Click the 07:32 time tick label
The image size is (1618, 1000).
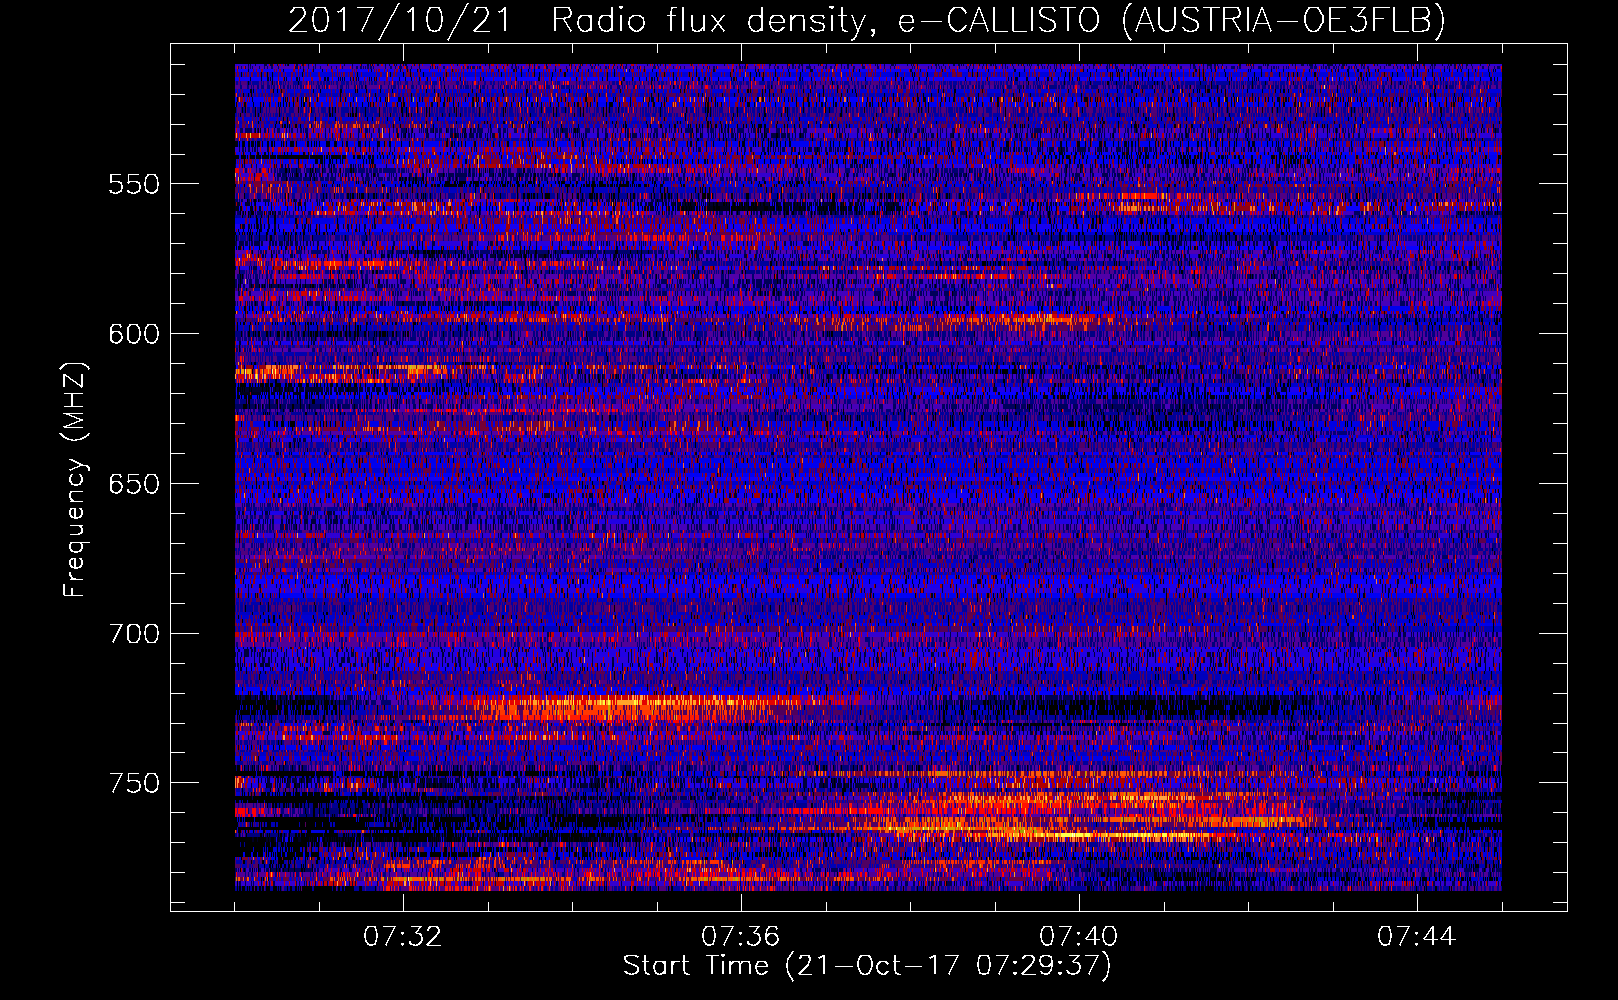[x=403, y=937]
